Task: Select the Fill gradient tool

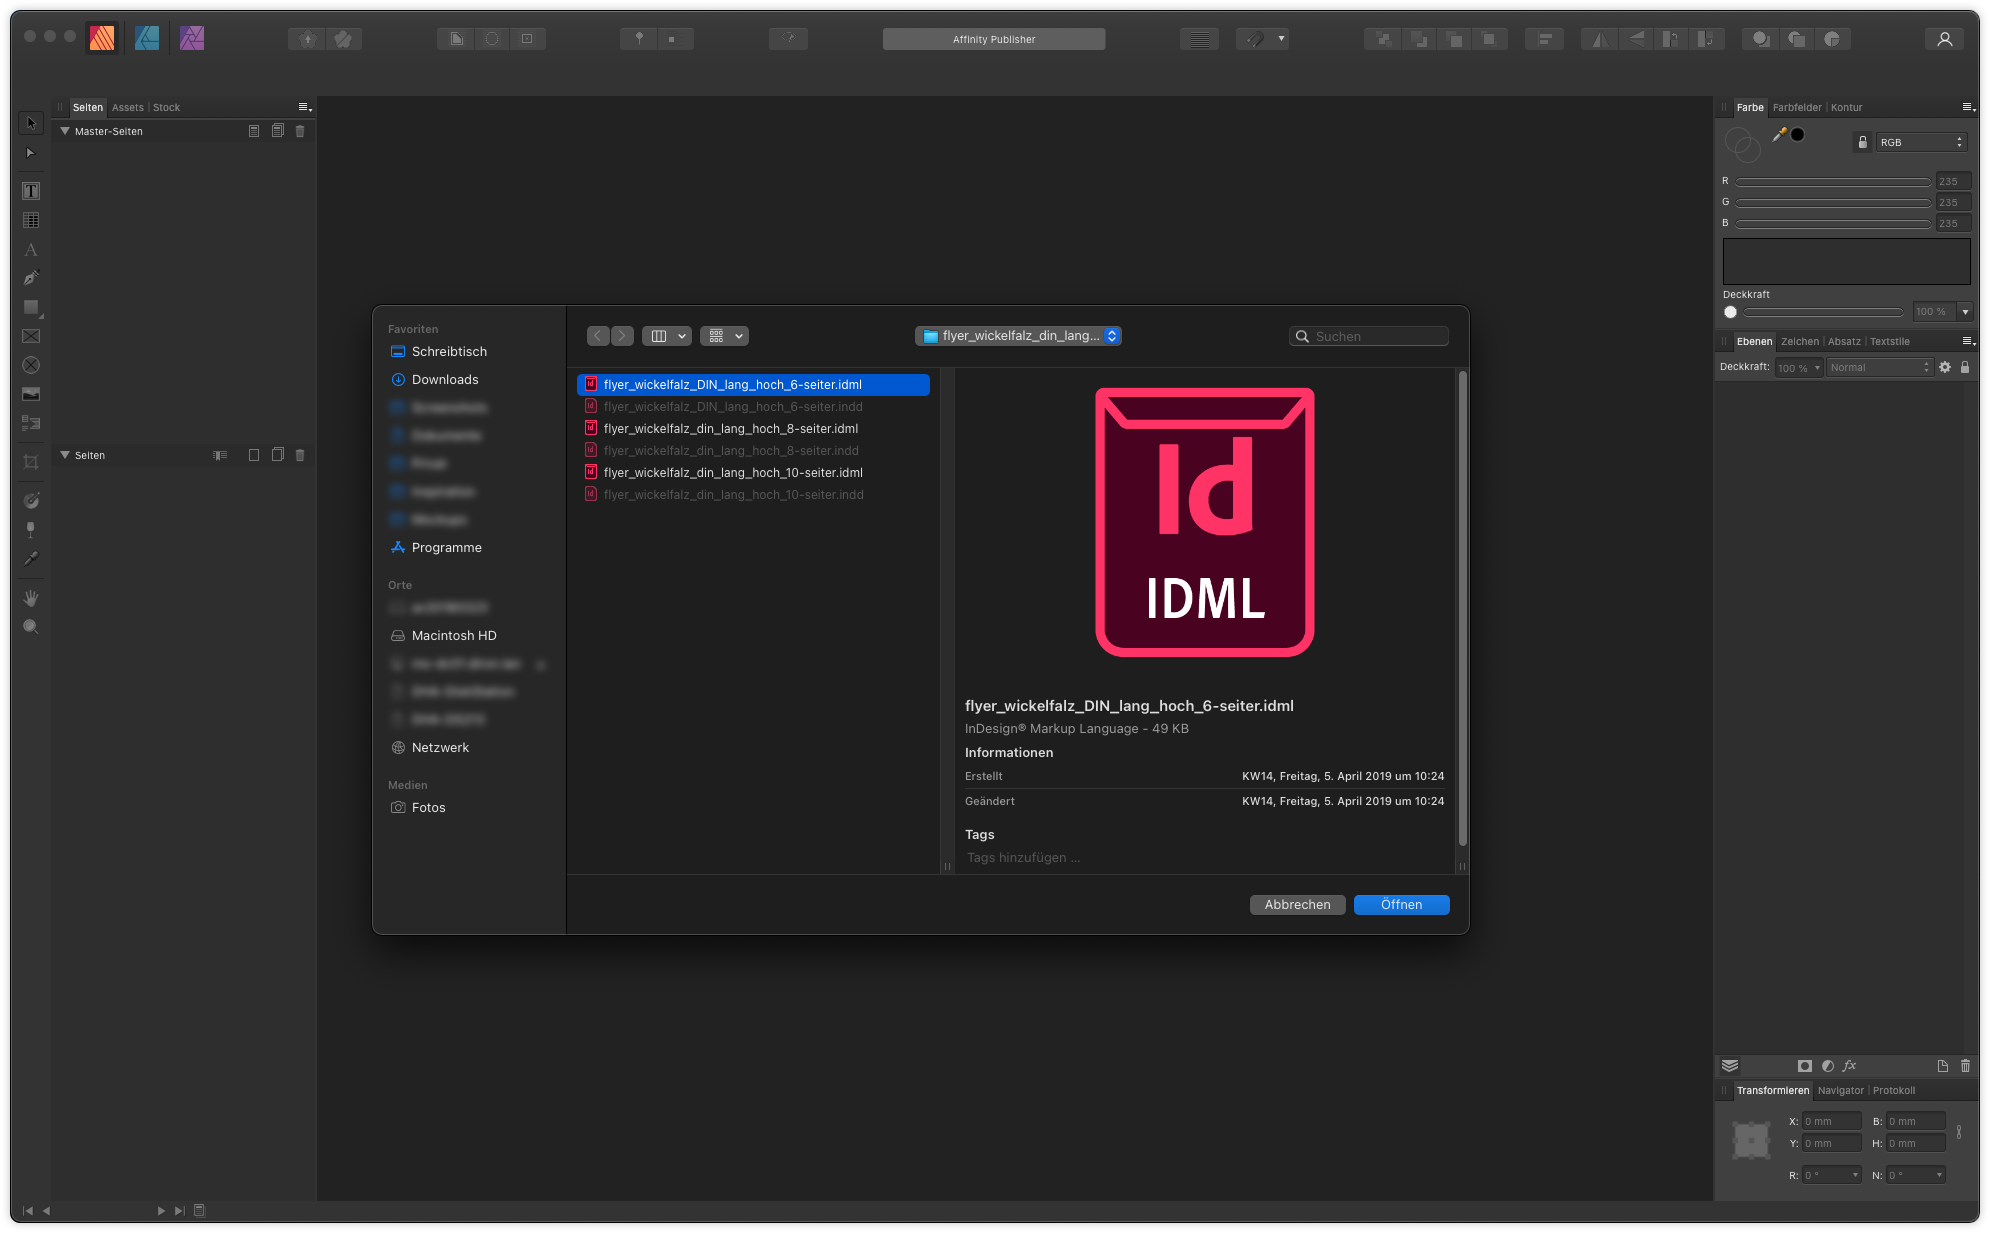Action: tap(31, 500)
